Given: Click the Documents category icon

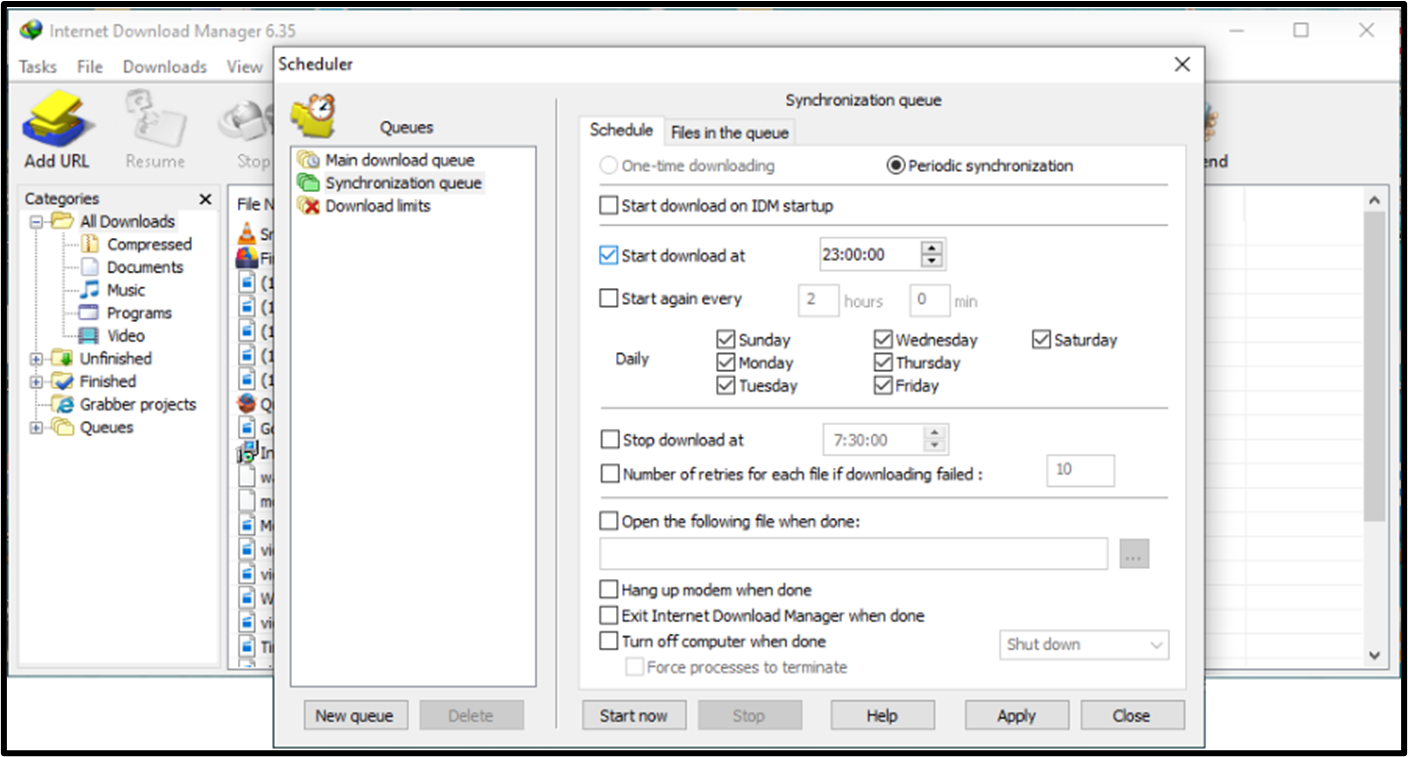Looking at the screenshot, I should [x=90, y=267].
